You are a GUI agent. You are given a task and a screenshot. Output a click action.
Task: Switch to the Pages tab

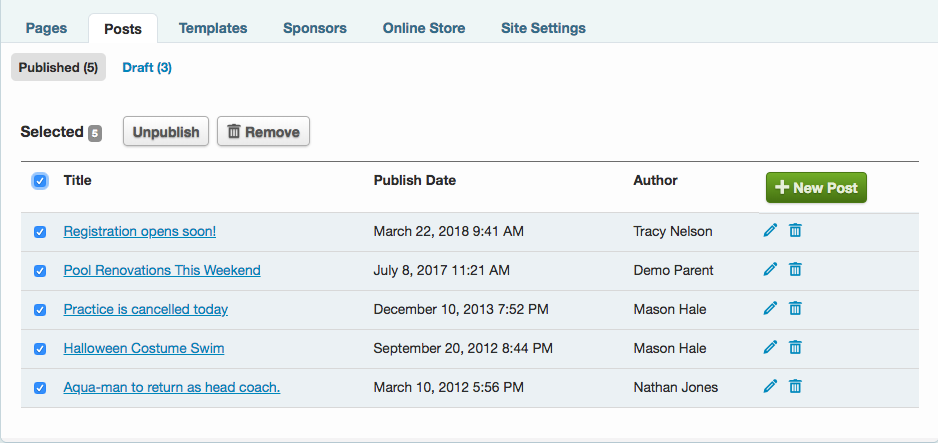coord(46,28)
